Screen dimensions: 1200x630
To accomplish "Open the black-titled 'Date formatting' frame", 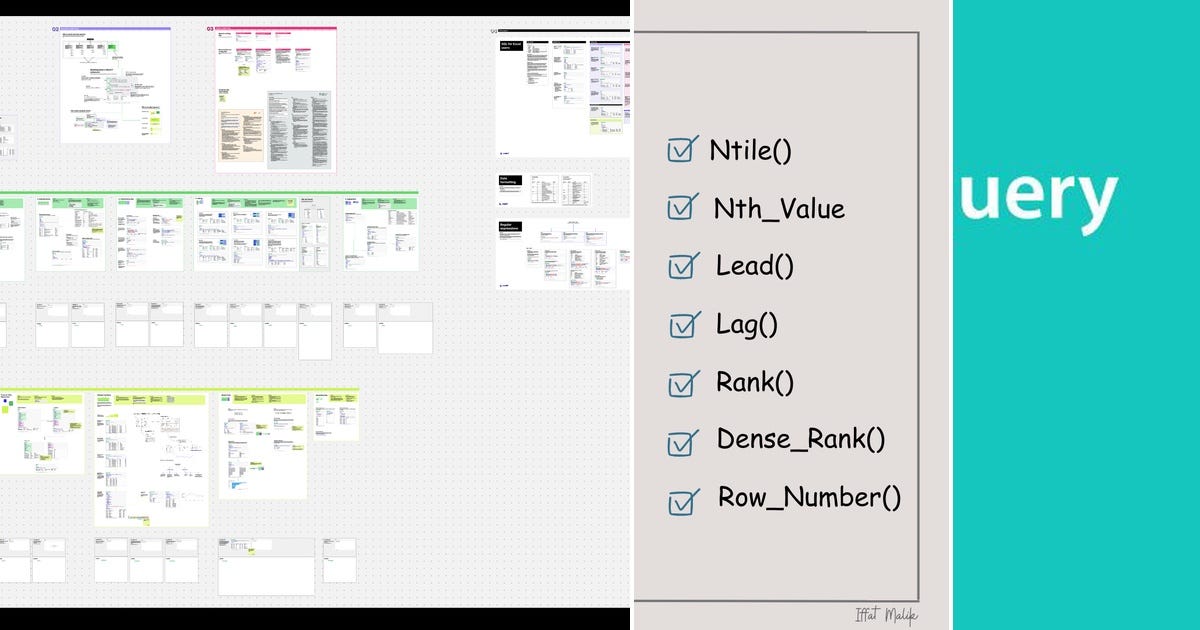I will pyautogui.click(x=544, y=191).
